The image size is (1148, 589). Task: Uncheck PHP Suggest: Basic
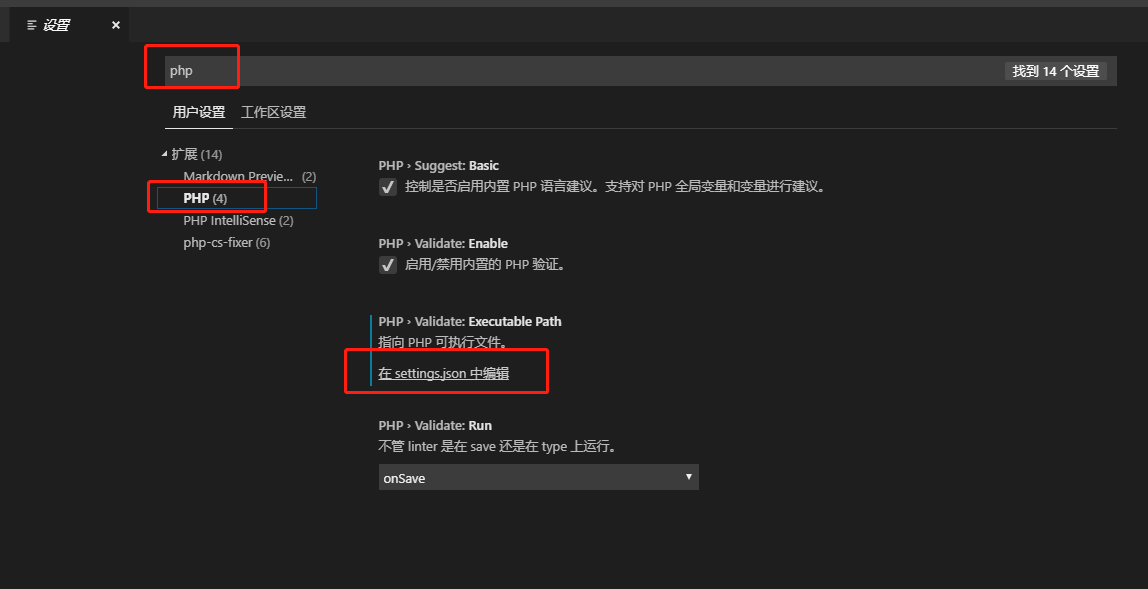click(387, 186)
